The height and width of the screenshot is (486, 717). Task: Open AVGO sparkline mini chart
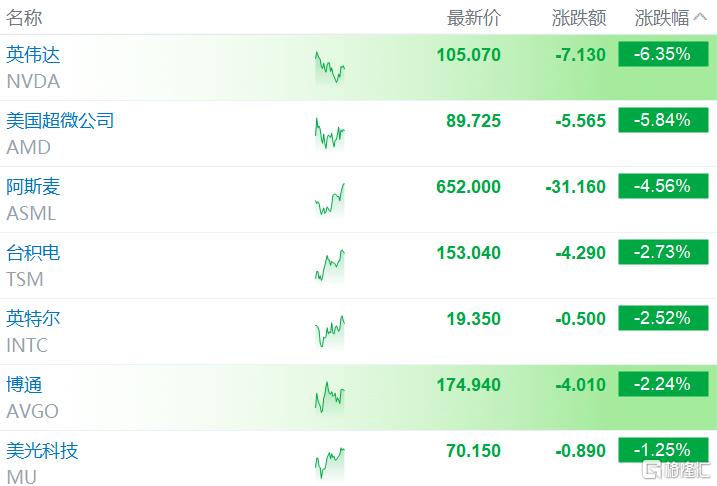[330, 397]
